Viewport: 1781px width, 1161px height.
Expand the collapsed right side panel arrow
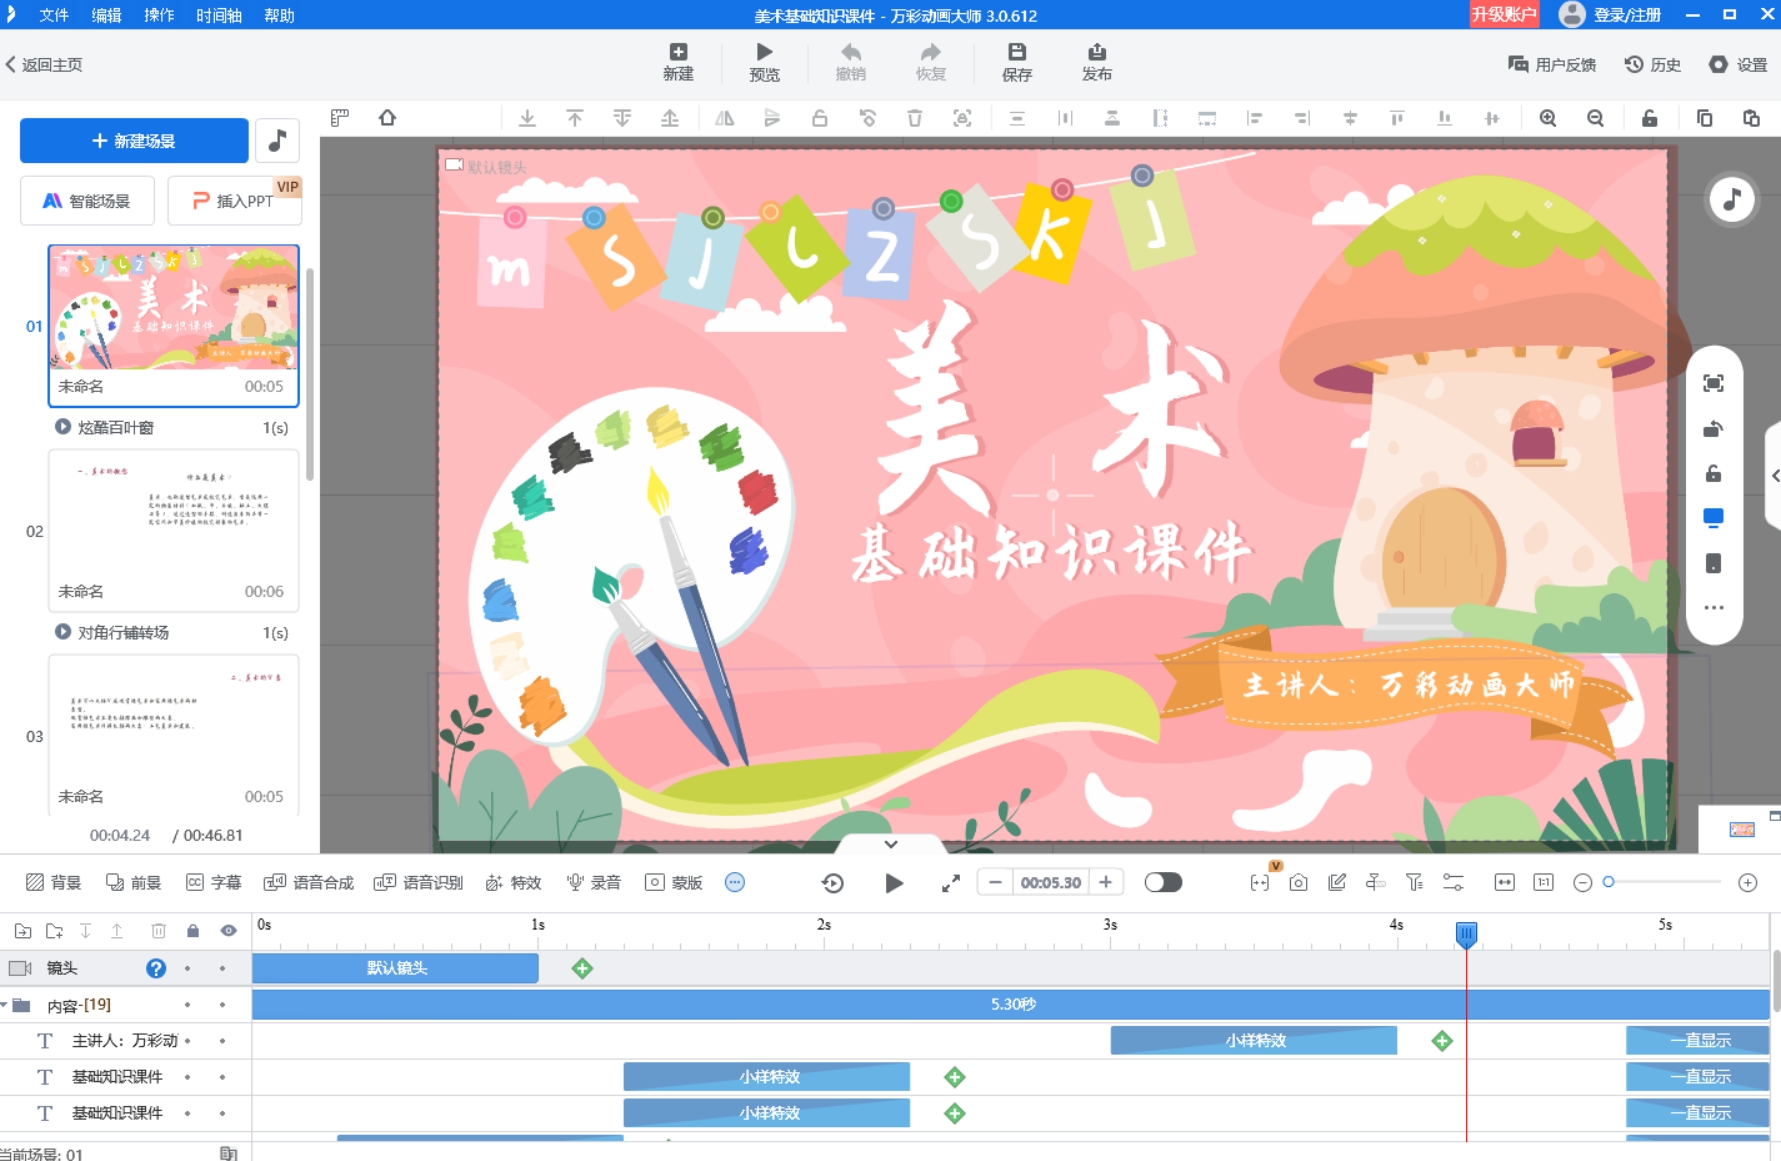click(1774, 476)
